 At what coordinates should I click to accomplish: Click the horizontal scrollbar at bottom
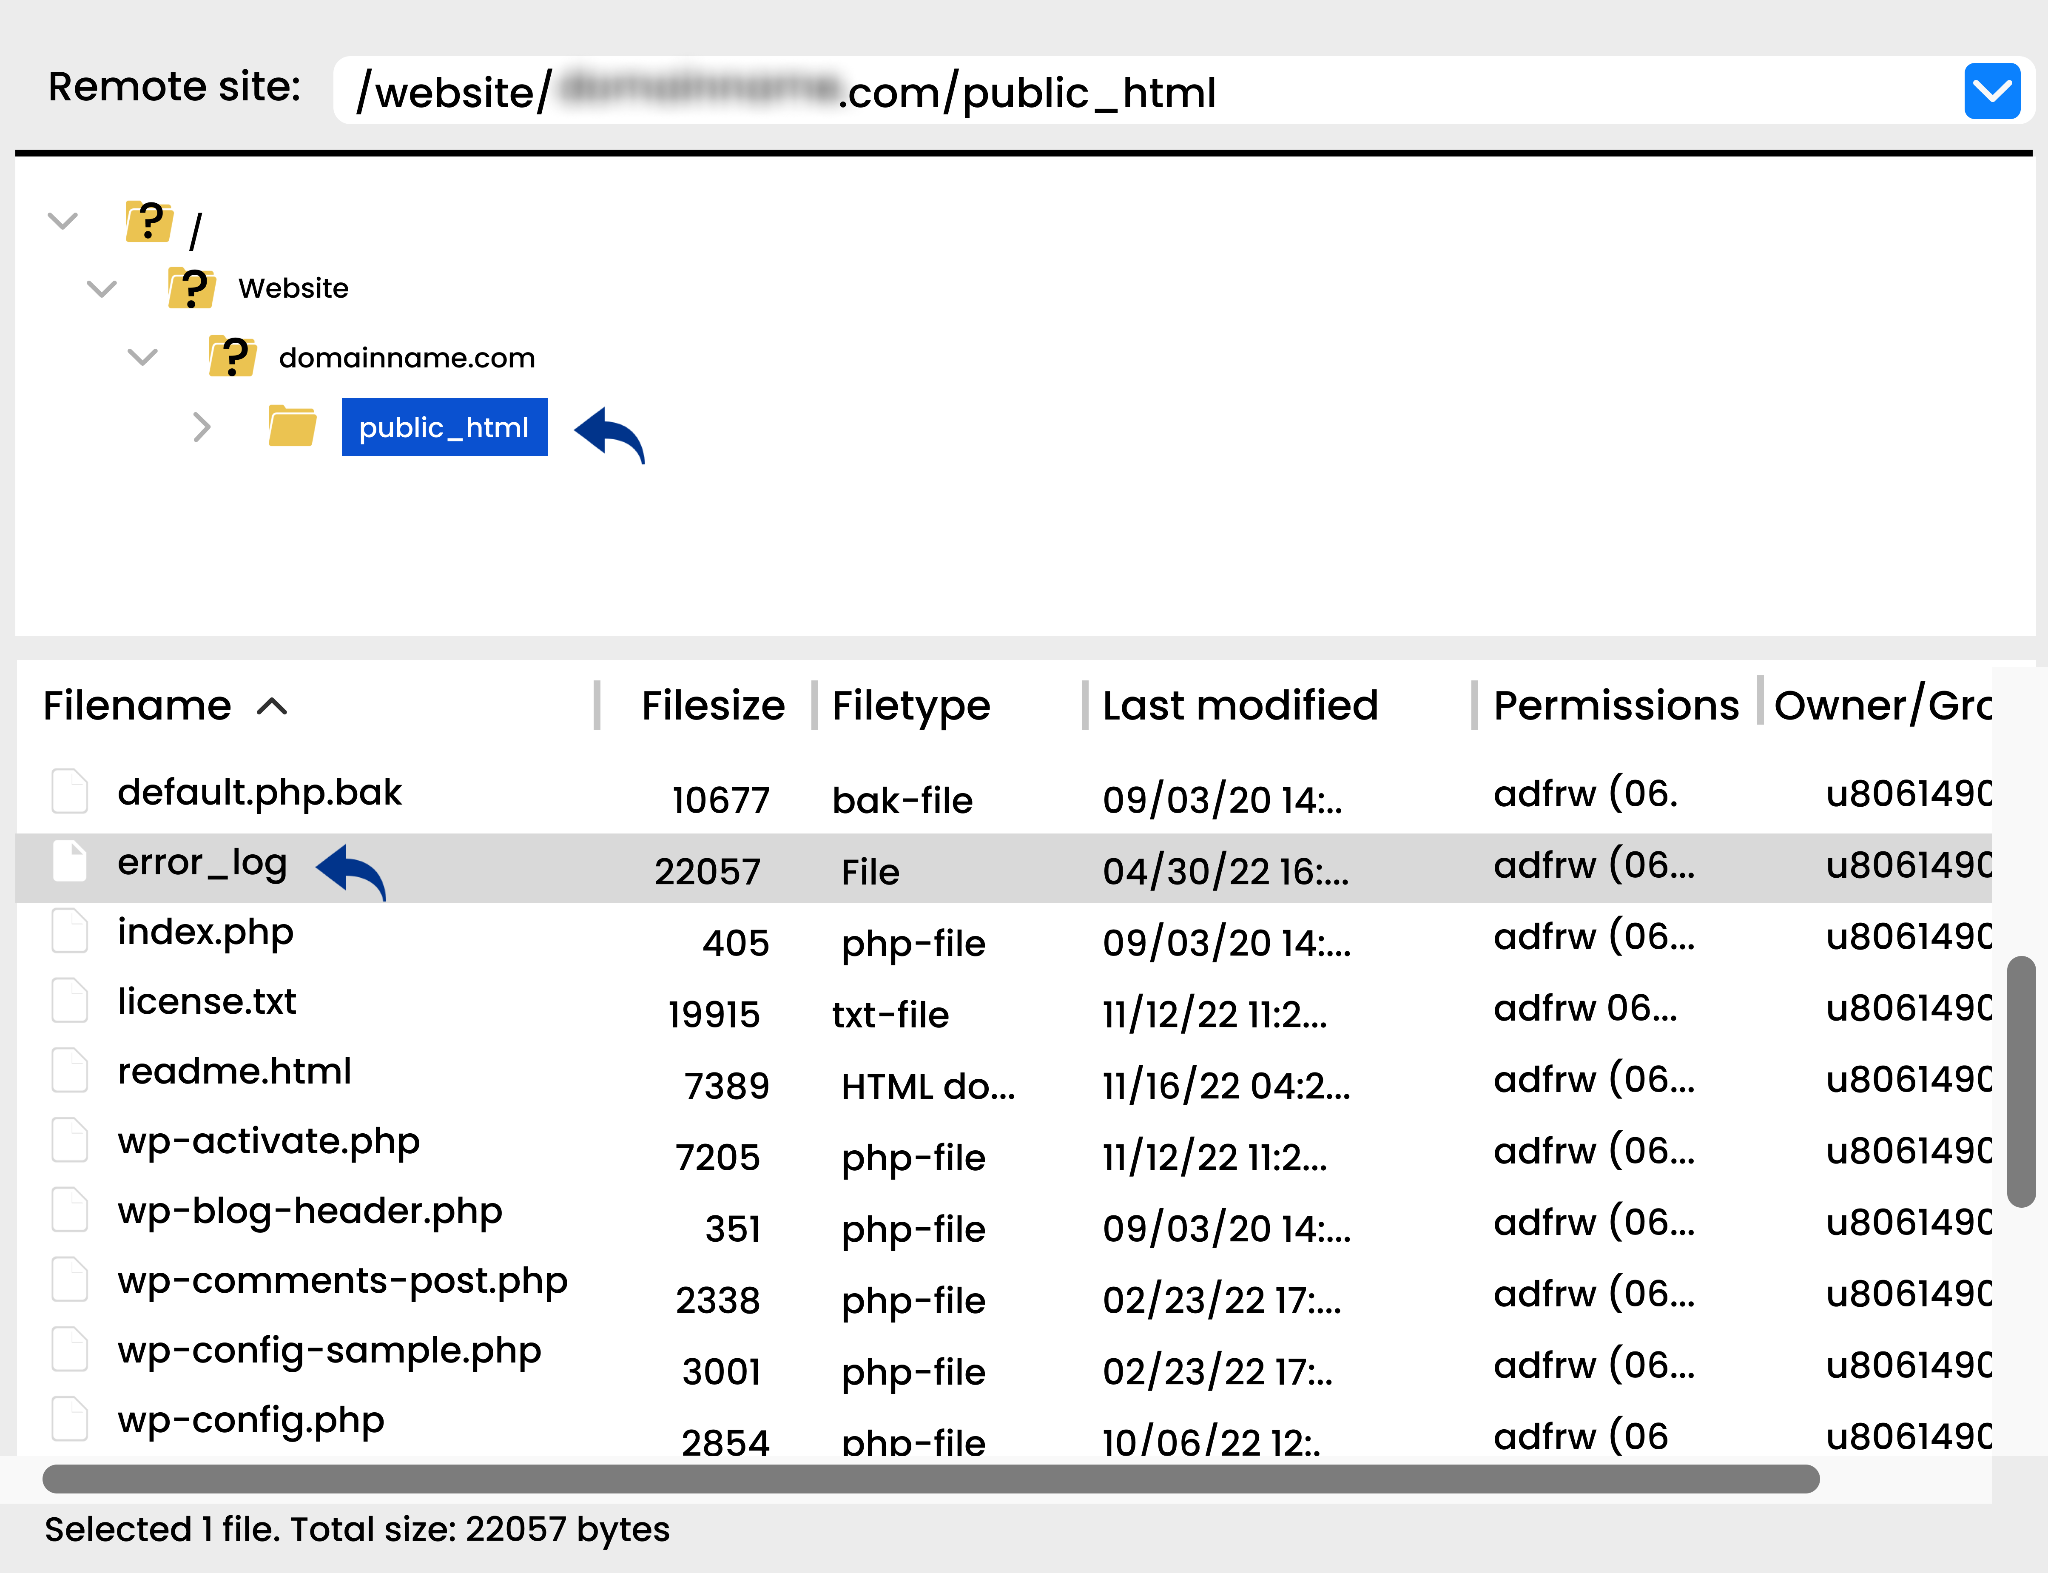point(930,1479)
